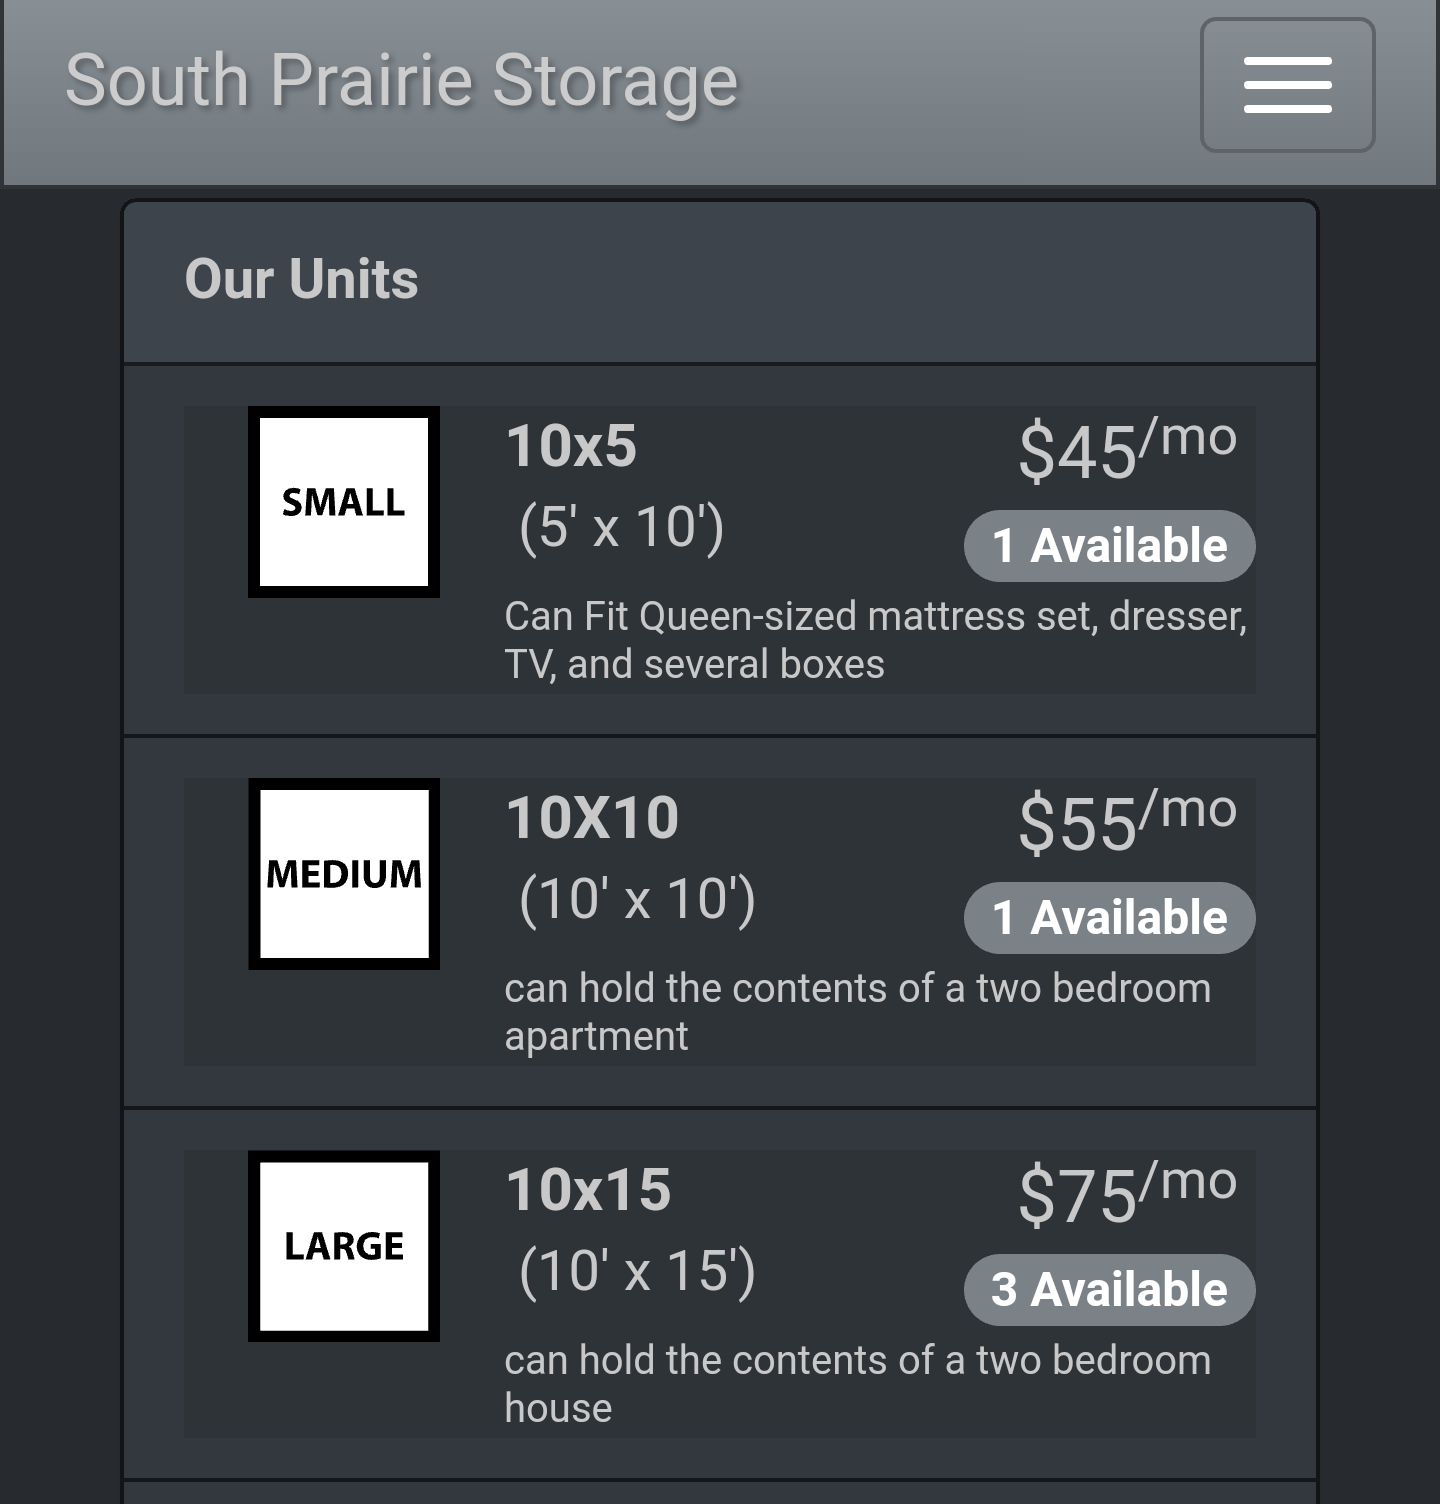Select the 10x5 unit heading

pos(571,445)
